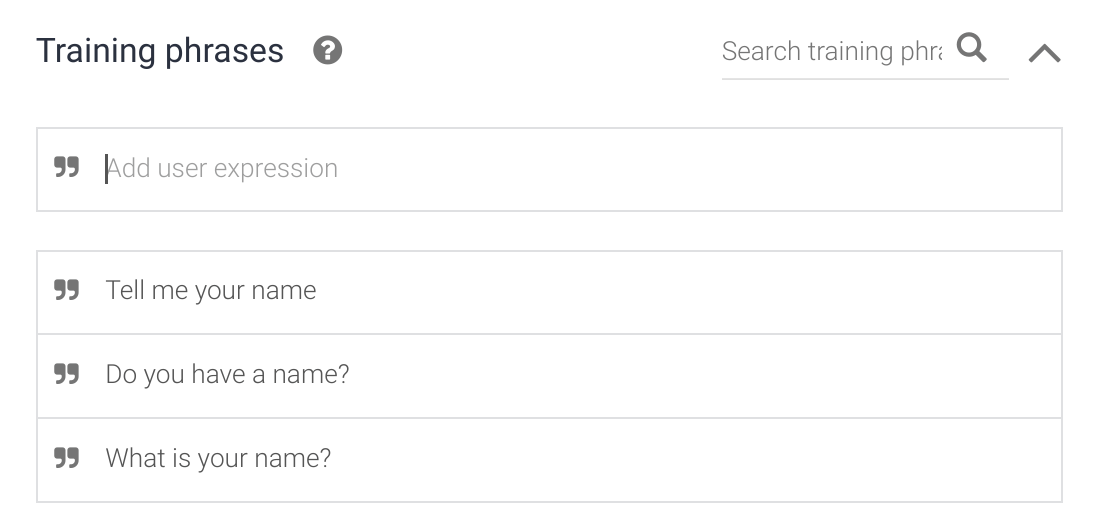Viewport: 1102px width, 525px height.
Task: Click the search magnifier icon
Action: coord(971,48)
